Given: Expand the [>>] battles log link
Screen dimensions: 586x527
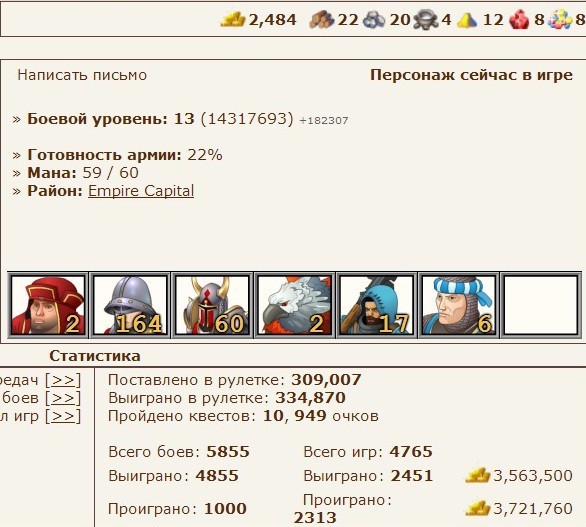Looking at the screenshot, I should [63, 398].
